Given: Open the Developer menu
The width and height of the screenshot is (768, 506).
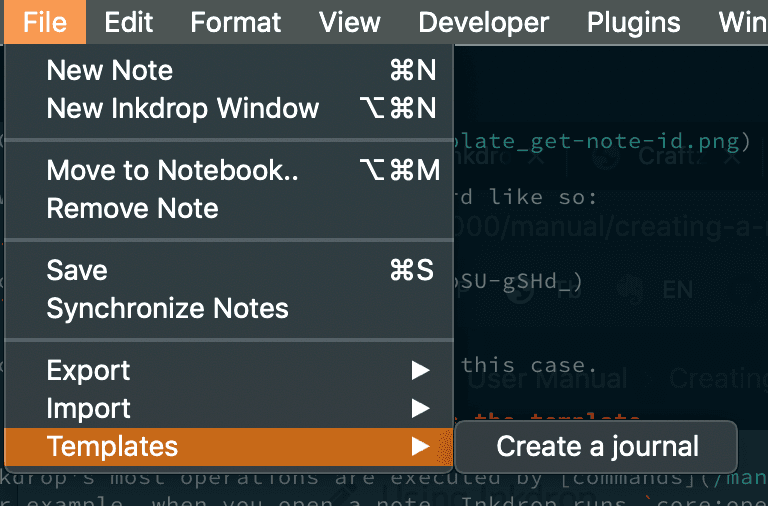Looking at the screenshot, I should (x=483, y=22).
